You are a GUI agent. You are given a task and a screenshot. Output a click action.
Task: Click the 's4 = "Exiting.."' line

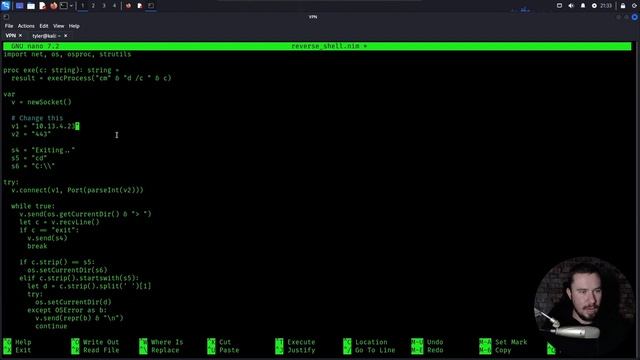(x=43, y=150)
